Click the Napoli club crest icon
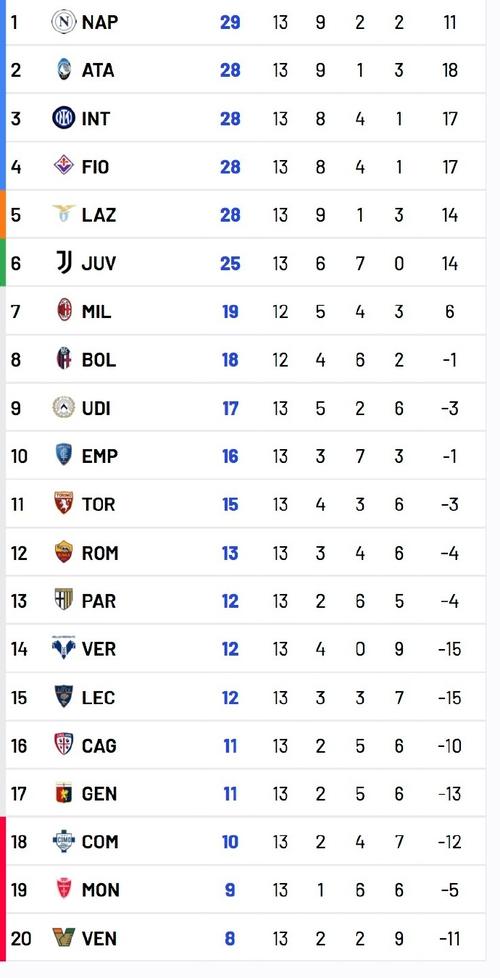The image size is (500, 978). (63, 22)
